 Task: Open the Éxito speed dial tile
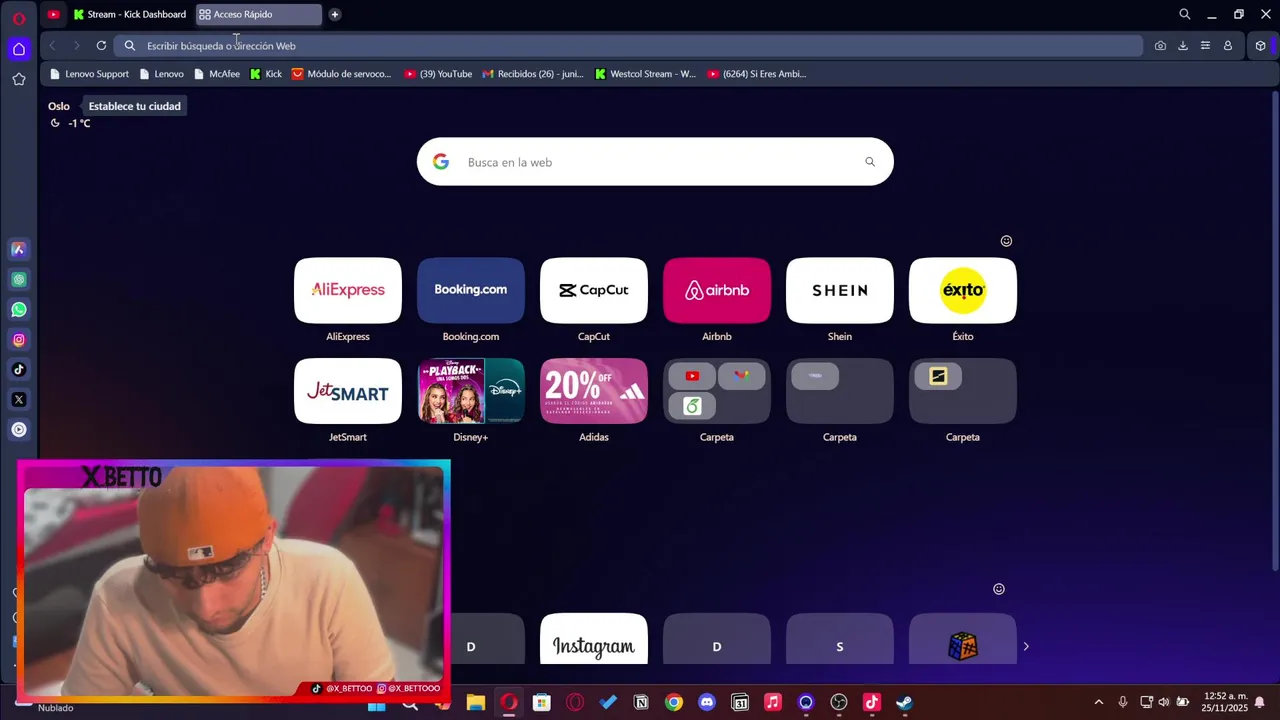(x=963, y=291)
